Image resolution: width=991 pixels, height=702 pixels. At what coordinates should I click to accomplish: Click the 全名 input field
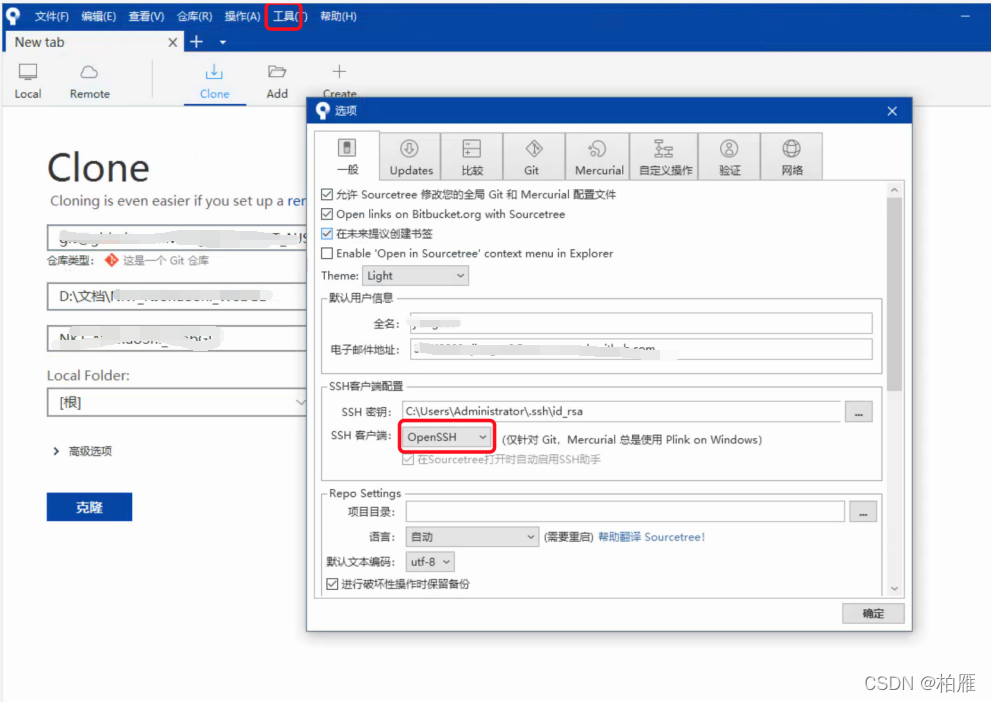[x=641, y=323]
